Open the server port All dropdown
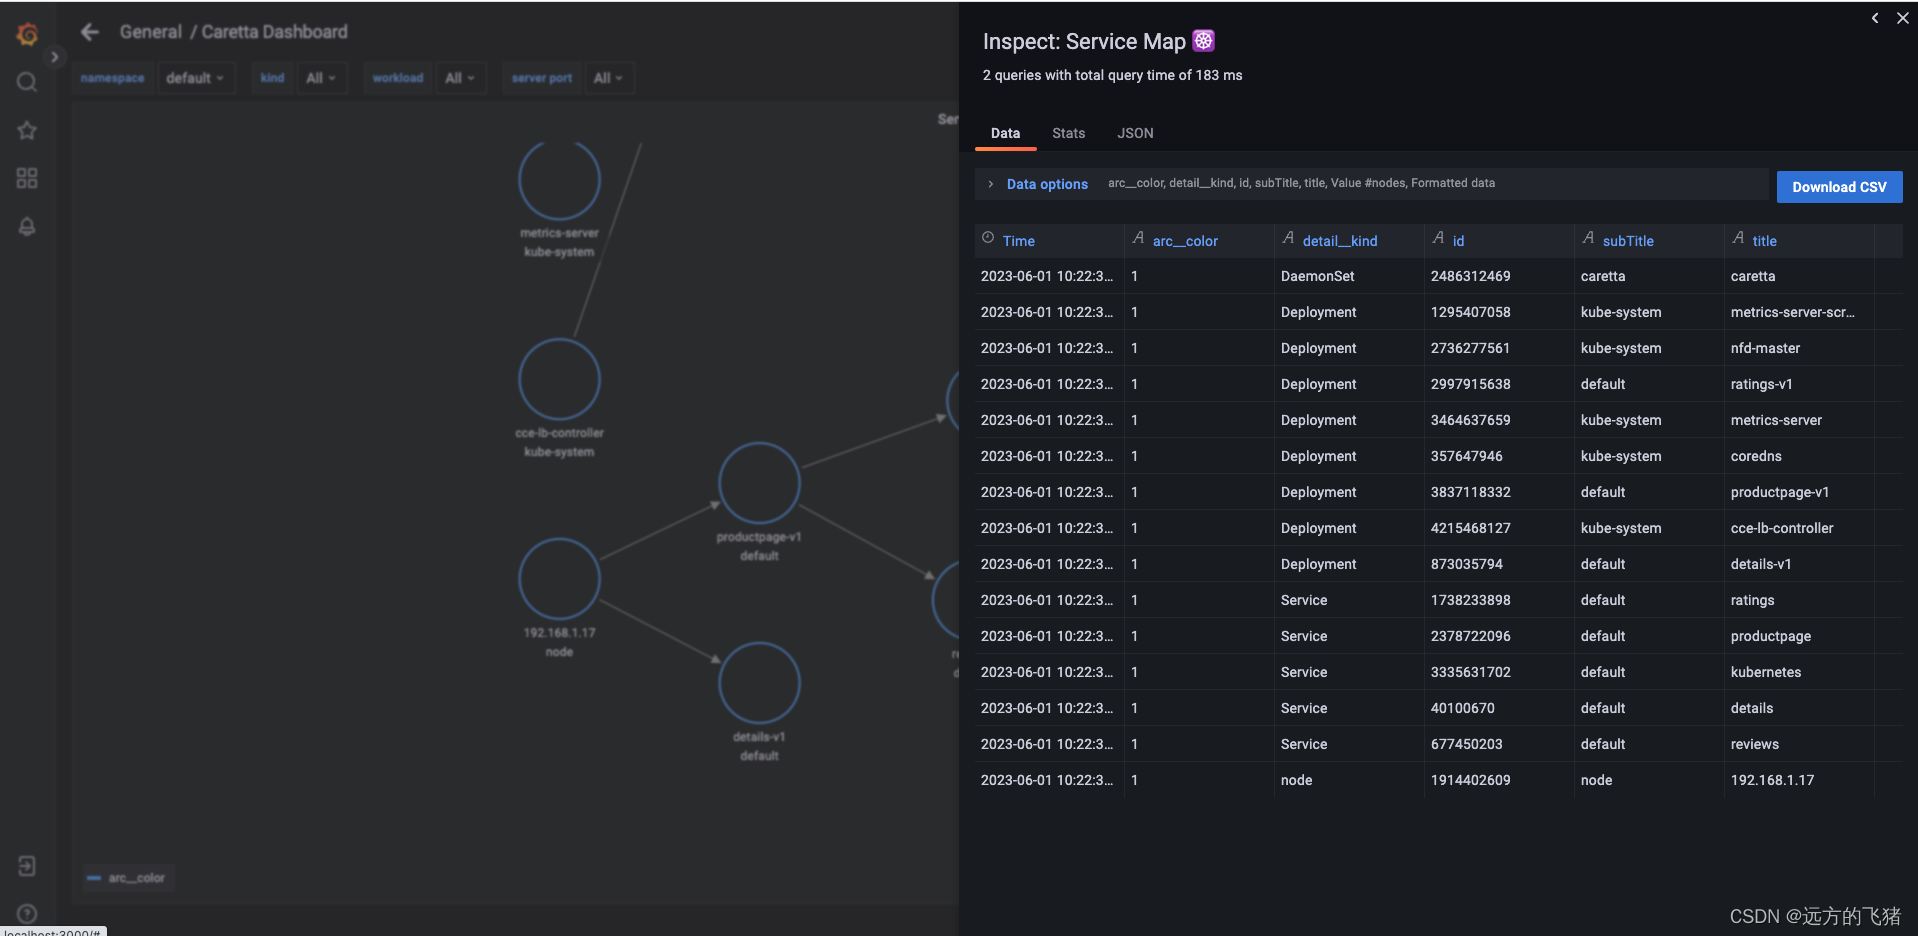The image size is (1918, 936). click(x=608, y=78)
